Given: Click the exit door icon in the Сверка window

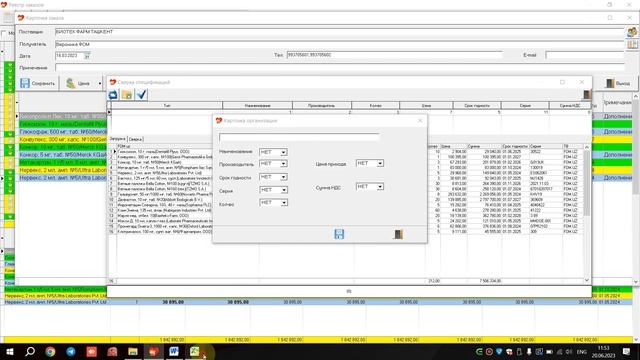Looking at the screenshot, I should pyautogui.click(x=587, y=95).
